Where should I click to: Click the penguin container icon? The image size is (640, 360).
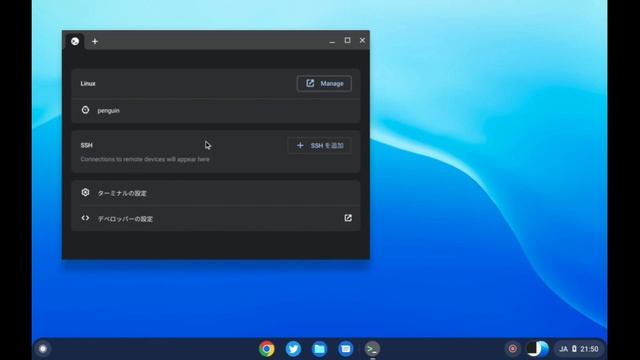(85, 110)
